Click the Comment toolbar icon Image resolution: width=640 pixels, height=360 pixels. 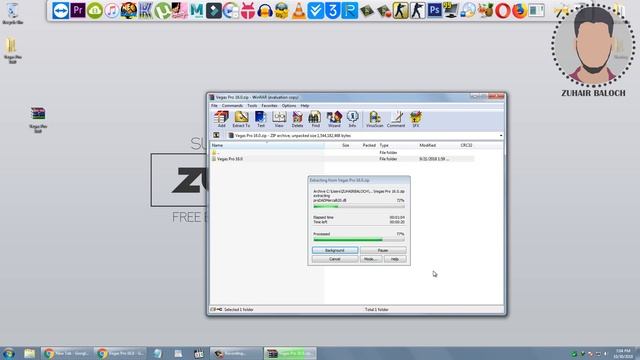396,119
